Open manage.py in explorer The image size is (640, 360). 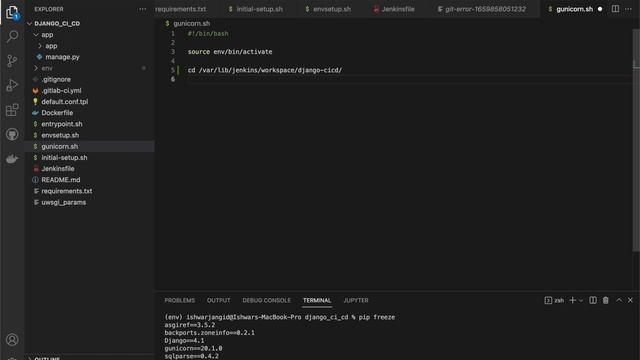(x=62, y=57)
